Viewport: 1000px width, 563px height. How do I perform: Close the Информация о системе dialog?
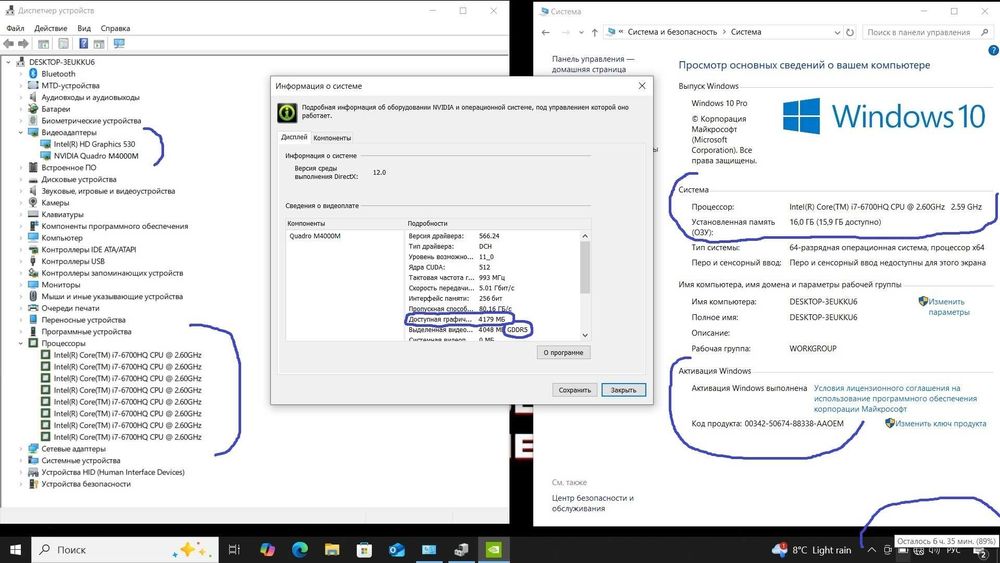coord(642,85)
